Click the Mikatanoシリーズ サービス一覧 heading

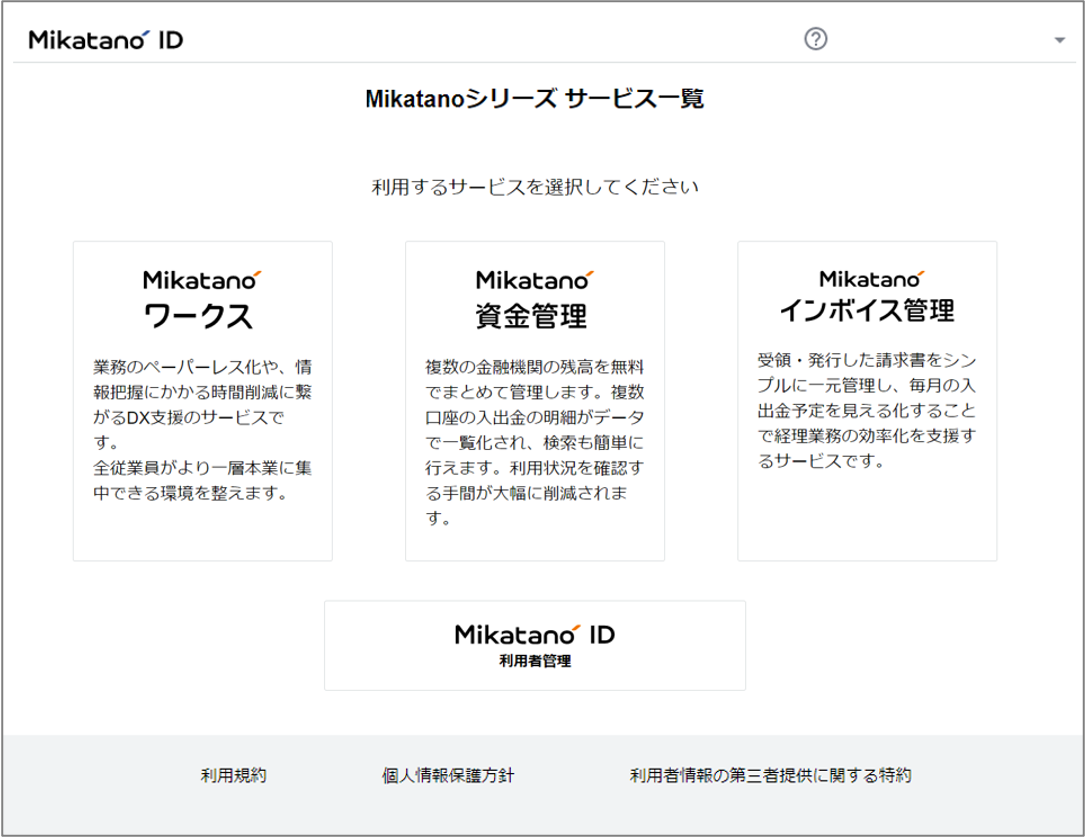tap(535, 99)
